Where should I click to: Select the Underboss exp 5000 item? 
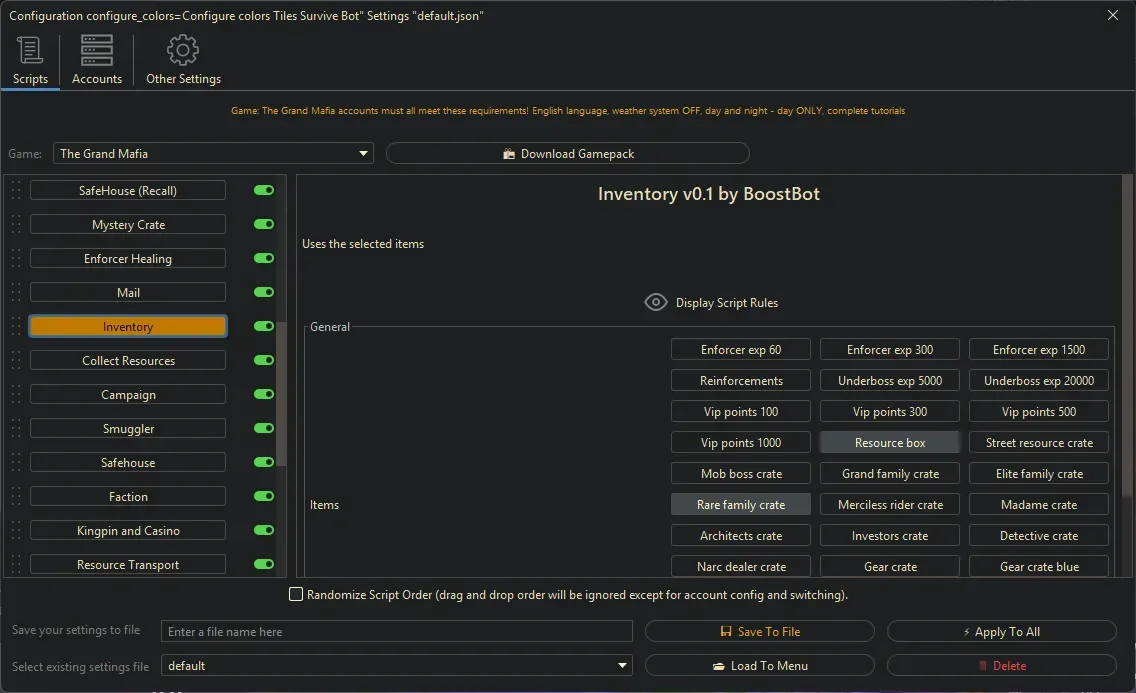coord(890,381)
